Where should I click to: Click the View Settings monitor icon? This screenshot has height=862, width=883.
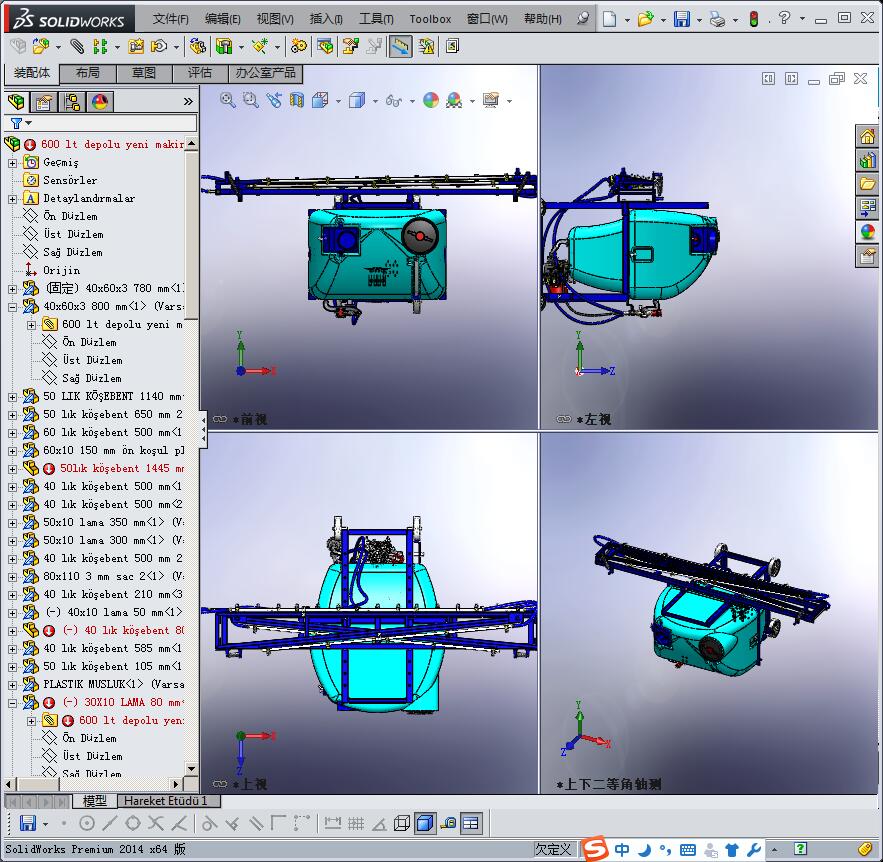491,100
